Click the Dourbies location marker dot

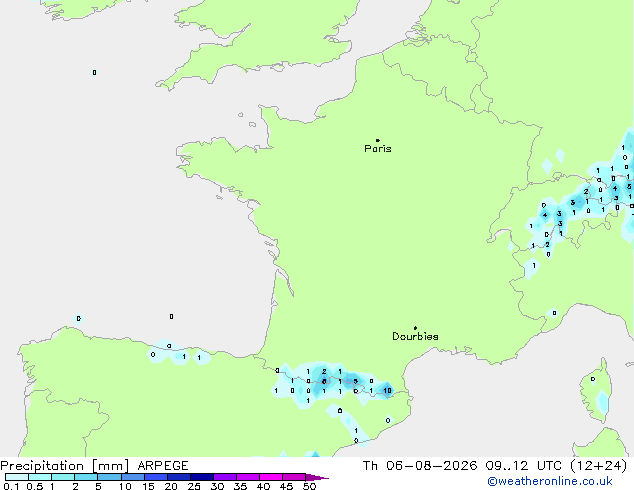(x=415, y=328)
